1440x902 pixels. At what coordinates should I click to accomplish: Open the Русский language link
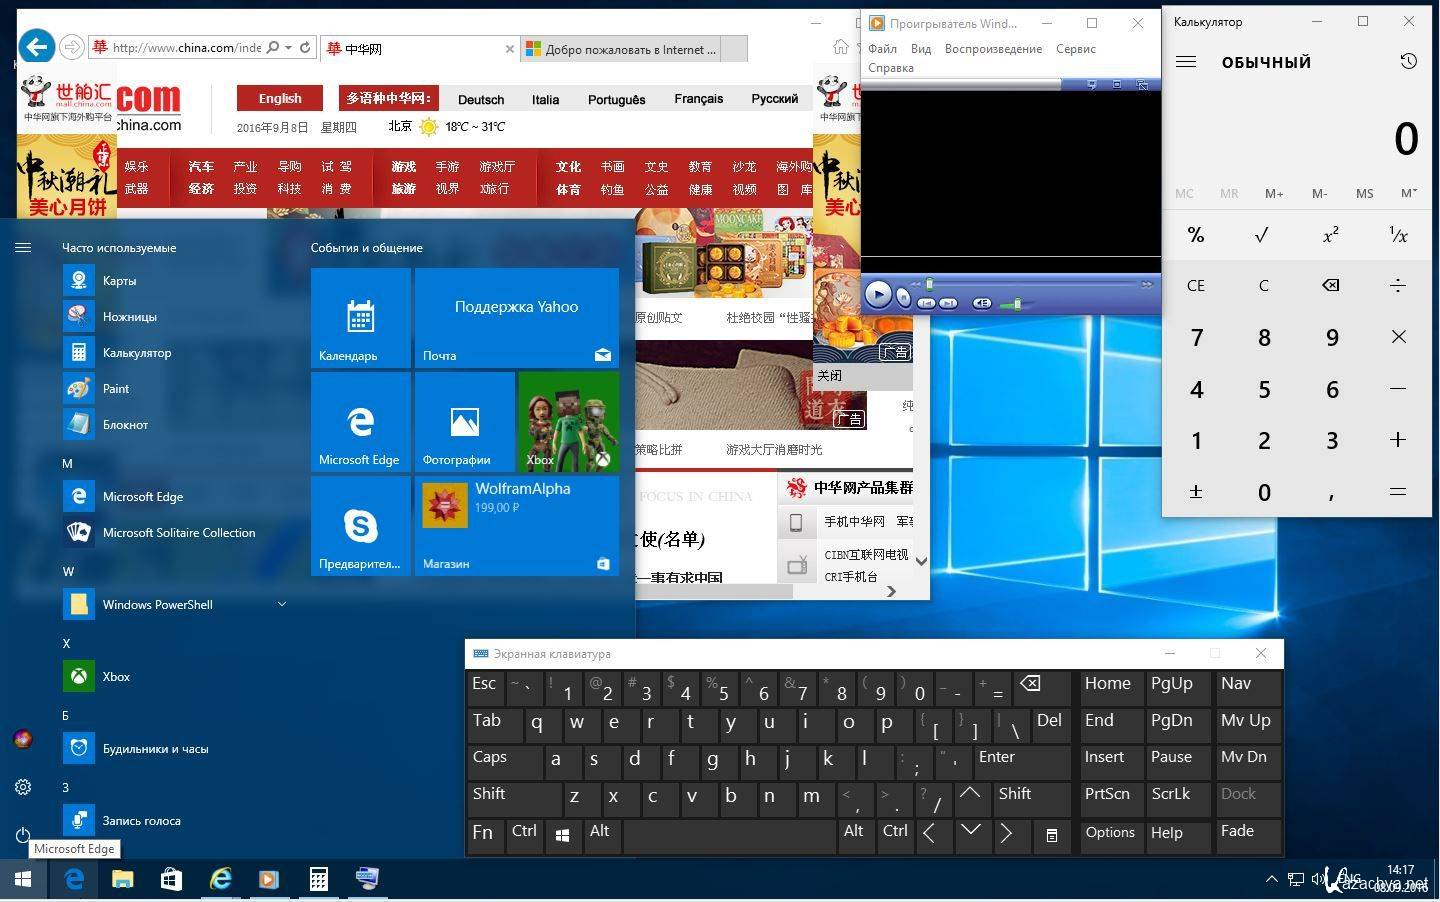click(774, 98)
